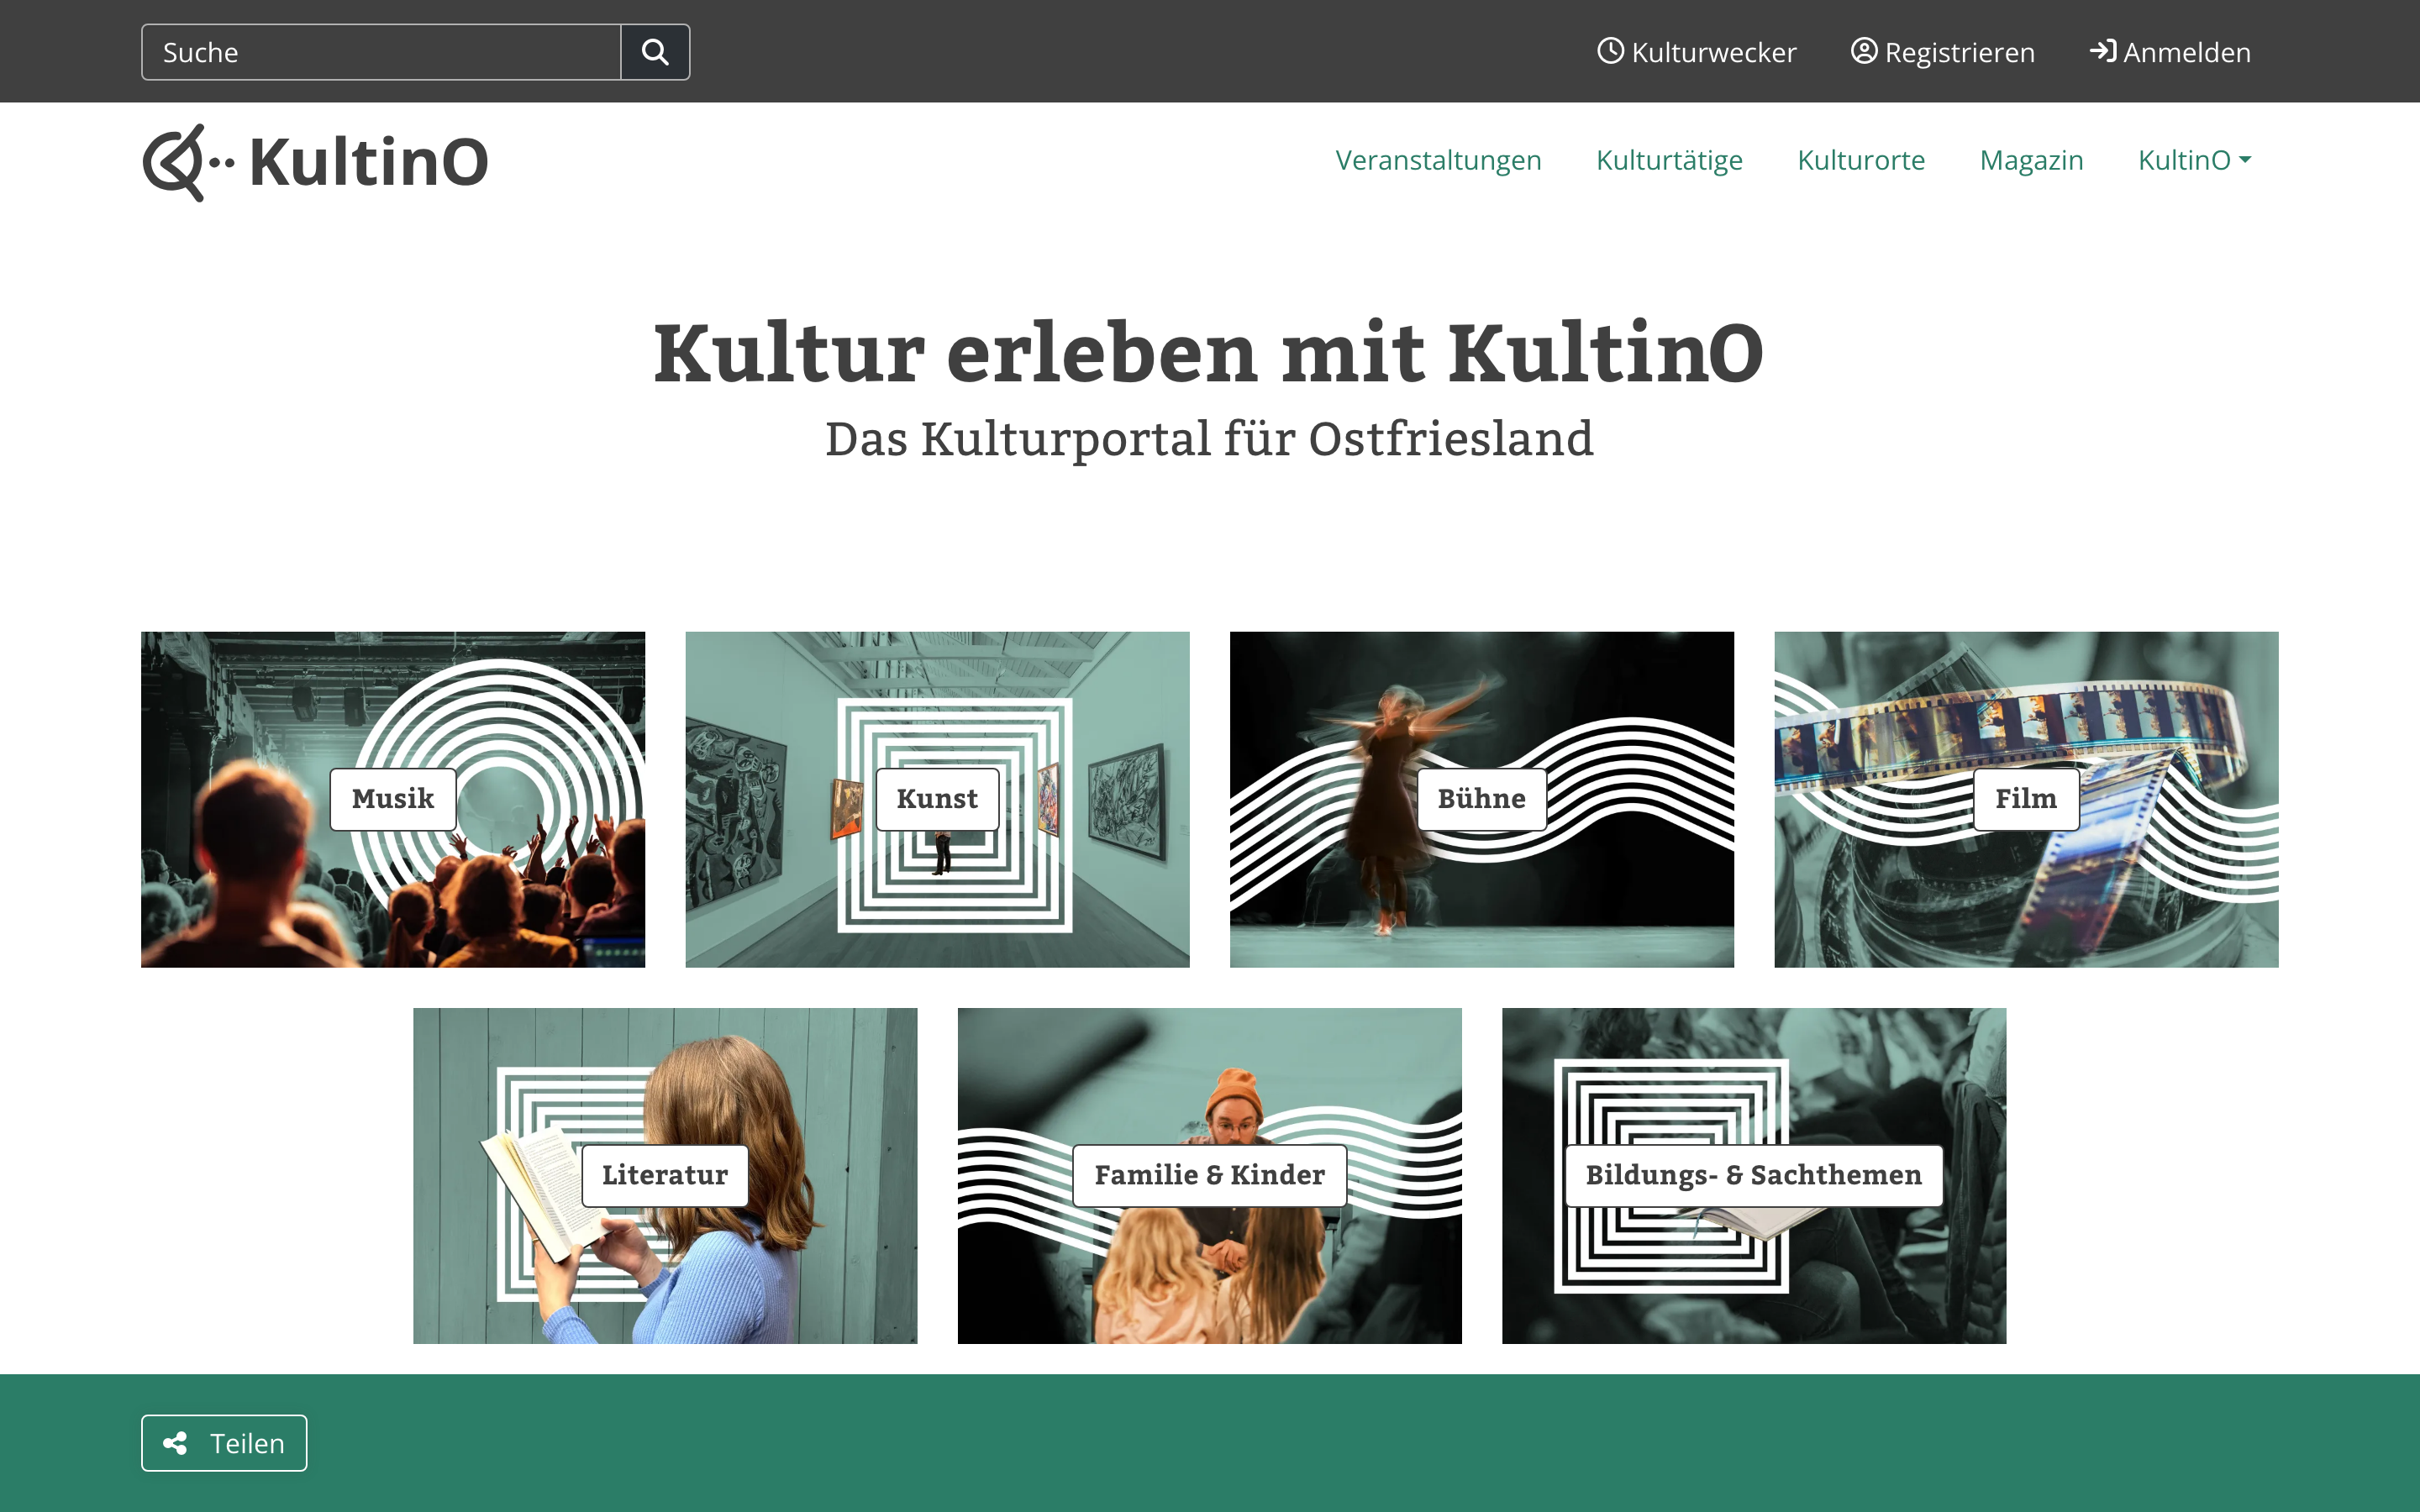Screen dimensions: 2420x1512
Task: Open the Veranstaltungen menu item
Action: click(1438, 160)
